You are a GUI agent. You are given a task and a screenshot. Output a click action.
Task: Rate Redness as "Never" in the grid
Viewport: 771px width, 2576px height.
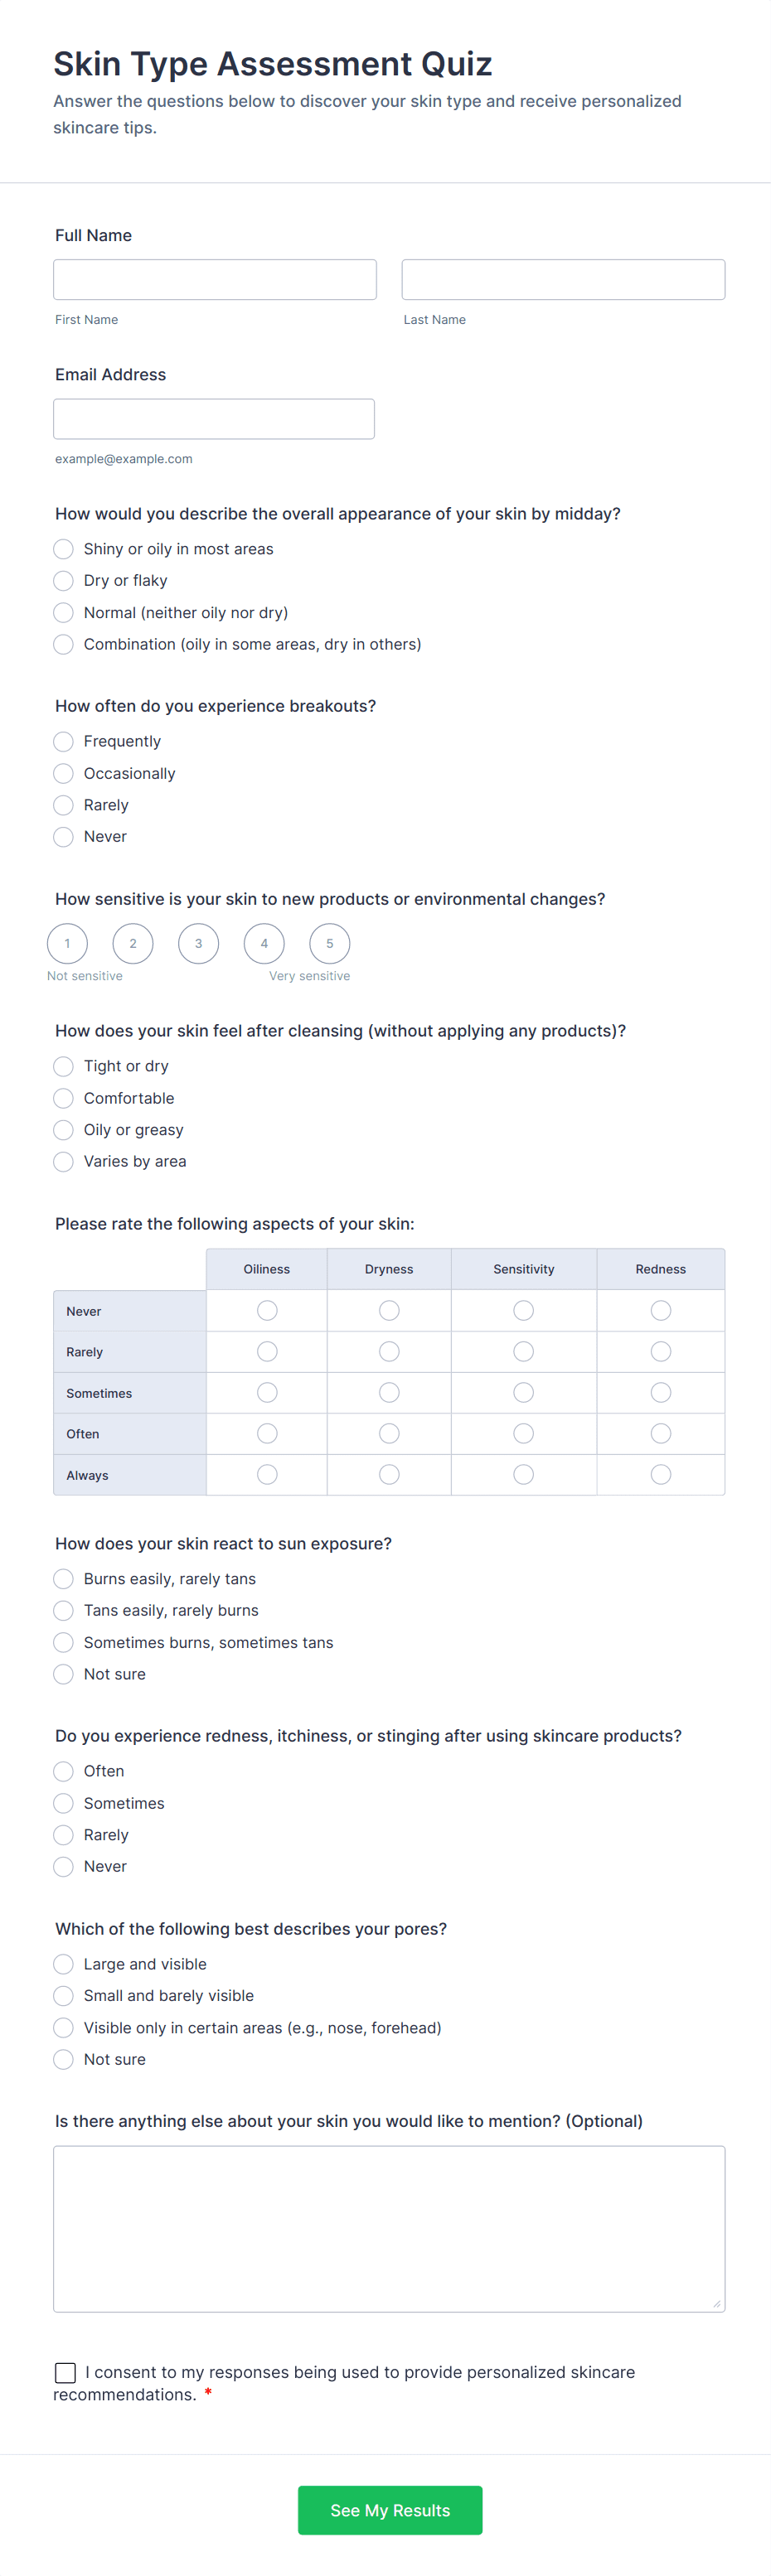pos(660,1310)
